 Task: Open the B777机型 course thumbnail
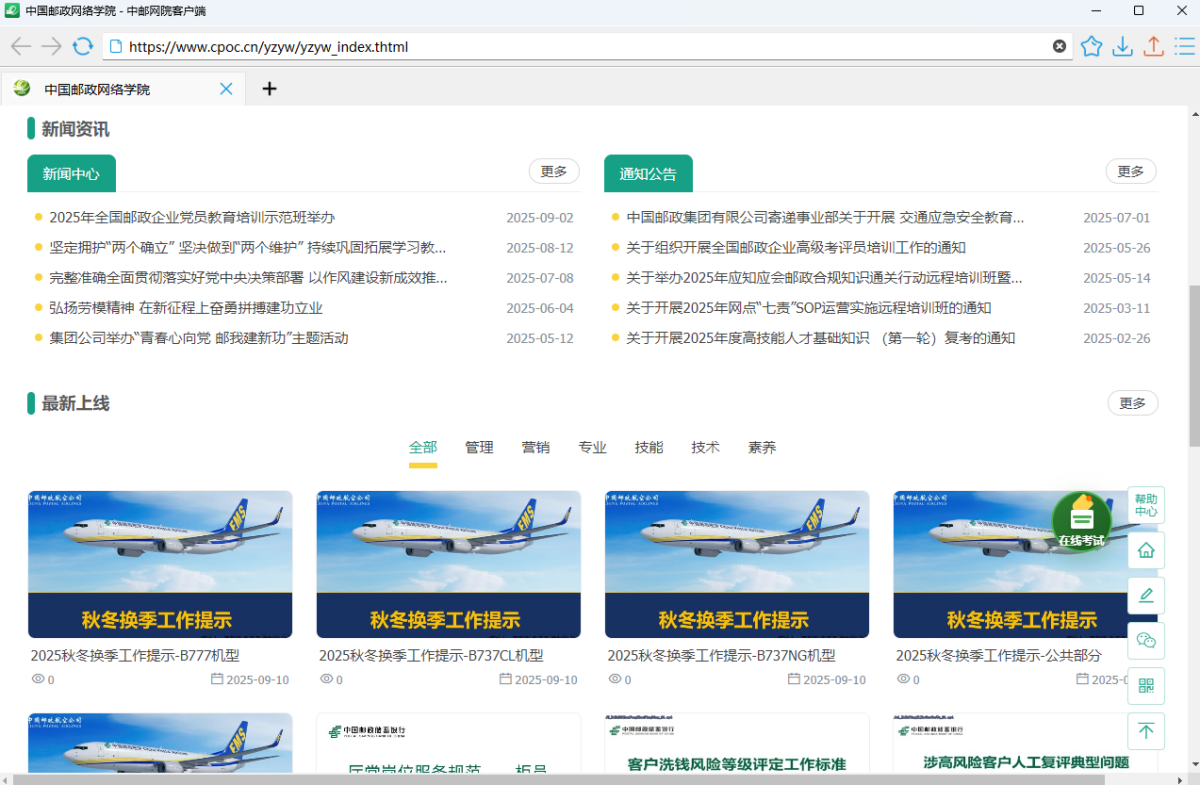[x=160, y=564]
